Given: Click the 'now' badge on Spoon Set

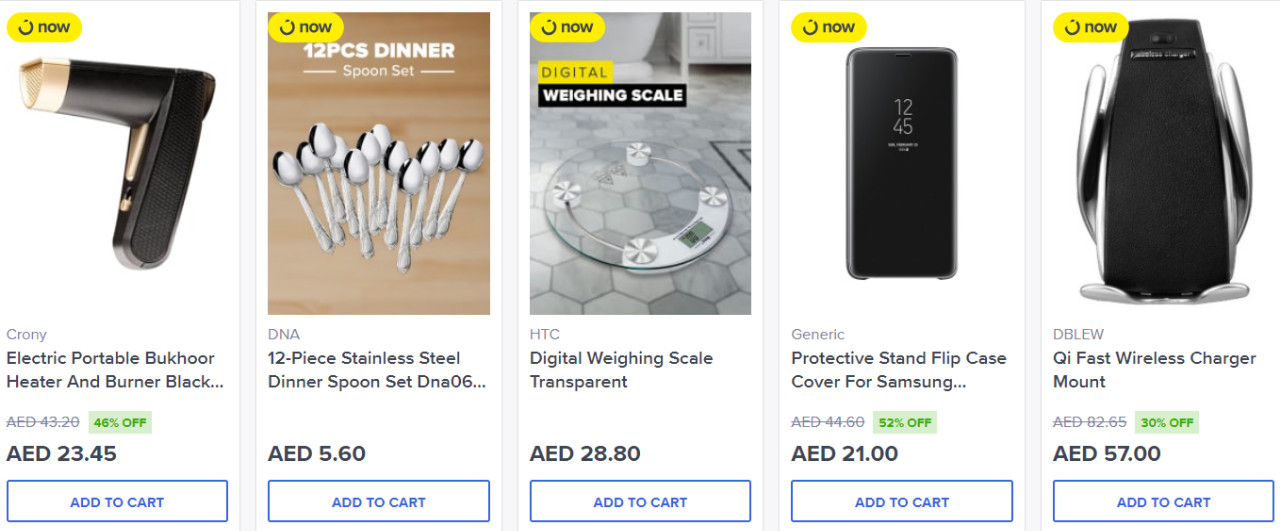Looking at the screenshot, I should pyautogui.click(x=305, y=27).
